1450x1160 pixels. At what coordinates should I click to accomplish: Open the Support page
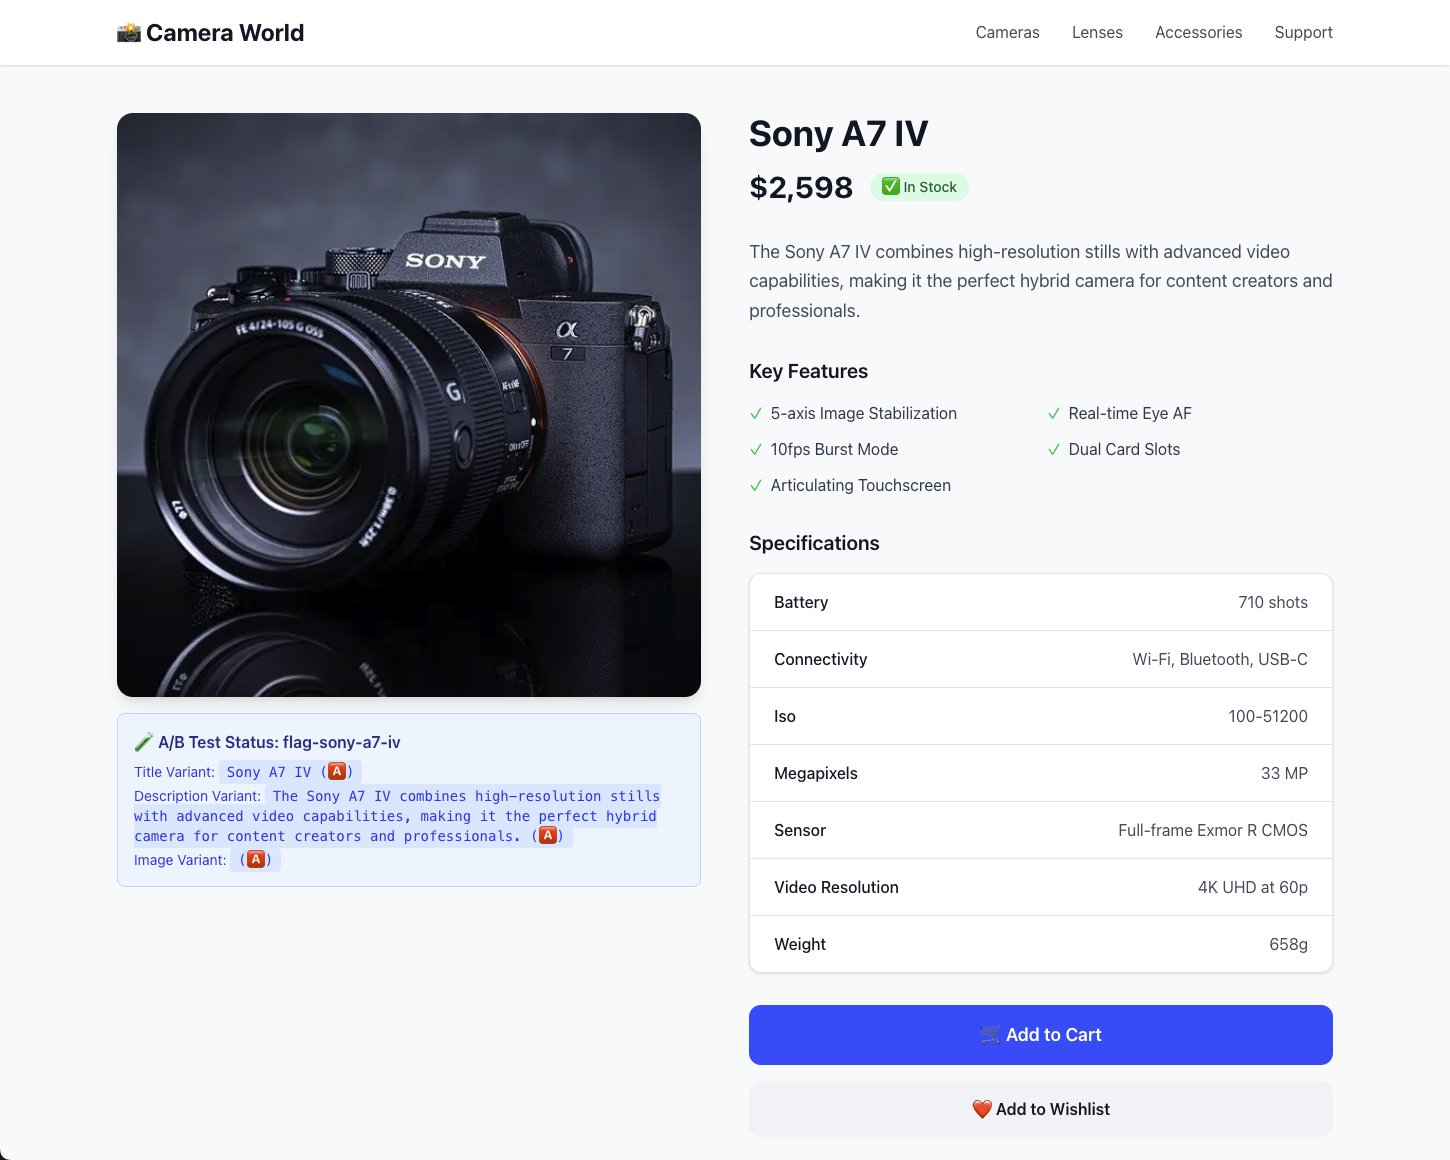pos(1303,33)
